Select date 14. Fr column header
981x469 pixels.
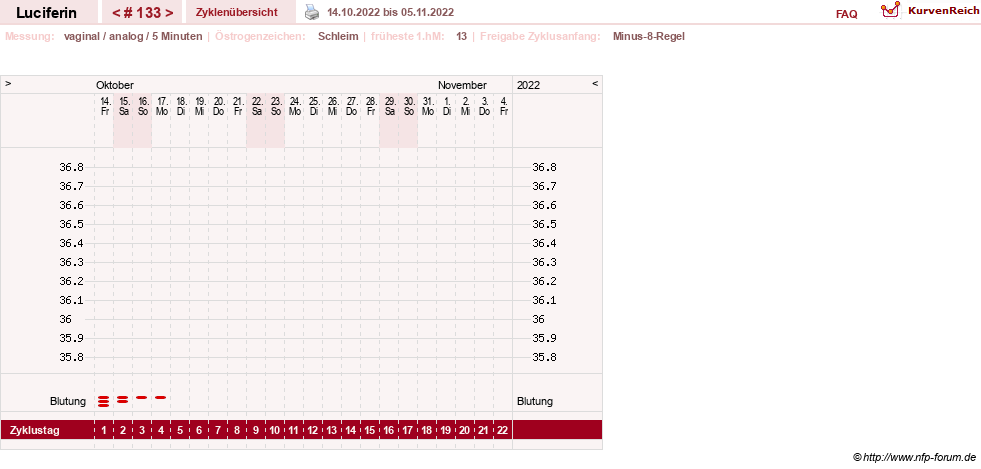click(105, 106)
